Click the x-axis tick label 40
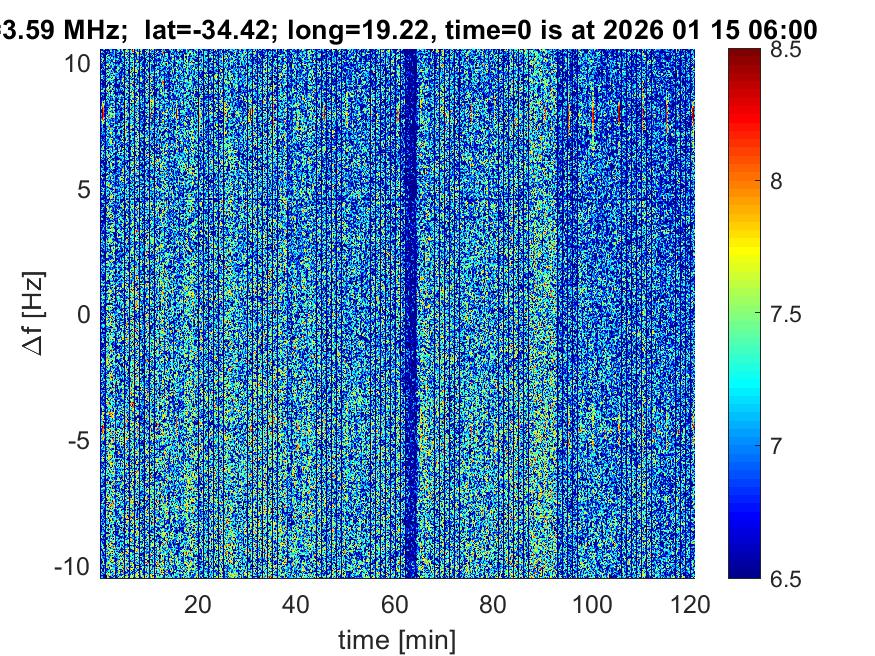Image resolution: width=875 pixels, height=656 pixels. point(296,604)
